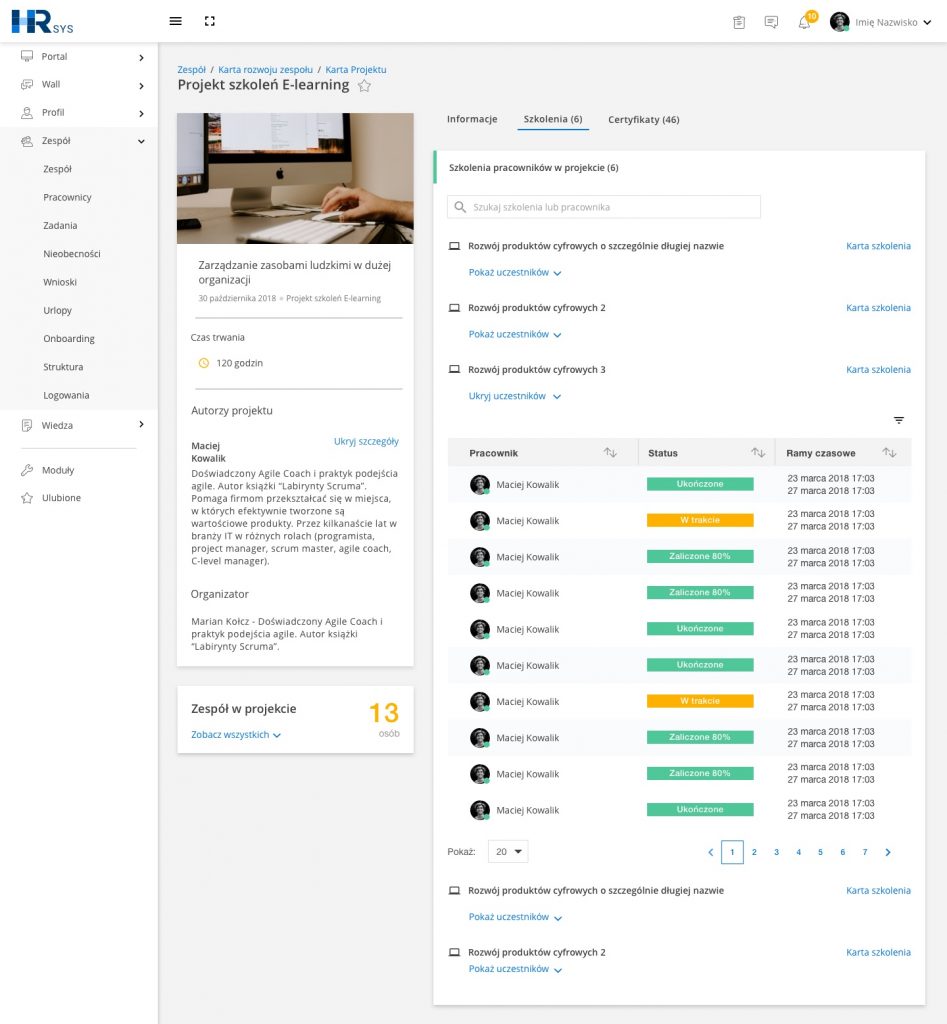Click the first W trakcie orange status badge

(x=700, y=520)
